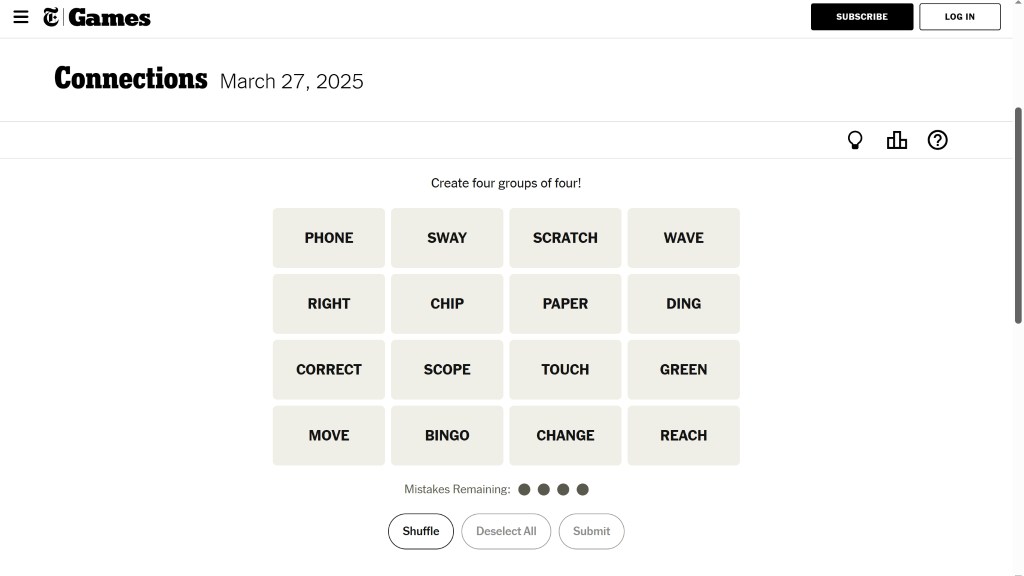Toggle the SCRATCH word tile
Screen dimensions: 1024x576
[x=565, y=238]
